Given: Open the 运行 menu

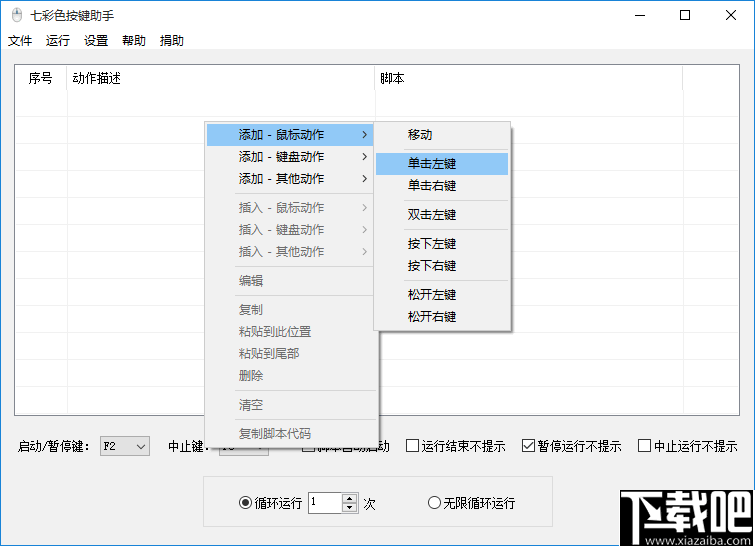Looking at the screenshot, I should pos(58,40).
